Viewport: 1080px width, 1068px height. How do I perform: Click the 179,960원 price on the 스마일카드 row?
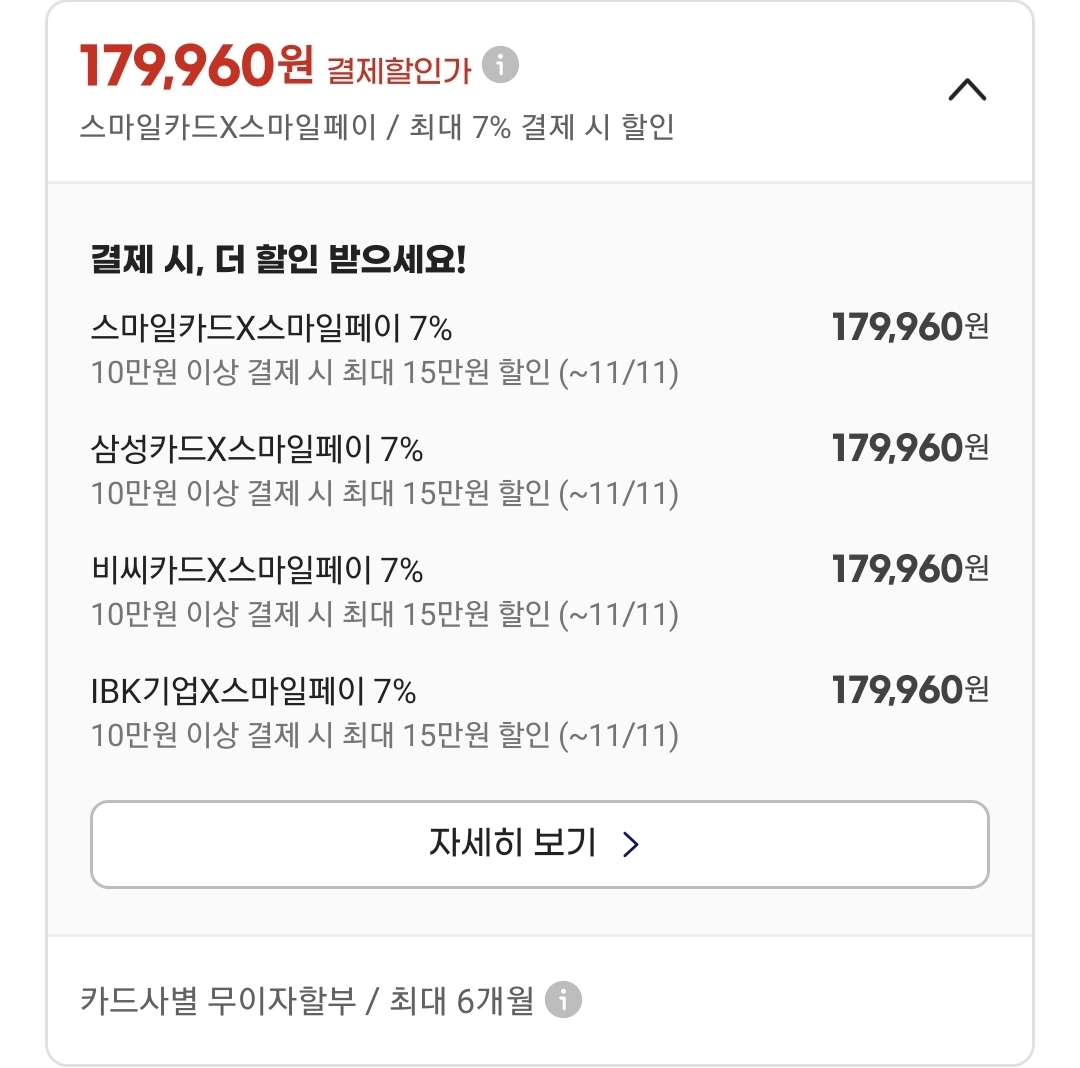point(909,327)
